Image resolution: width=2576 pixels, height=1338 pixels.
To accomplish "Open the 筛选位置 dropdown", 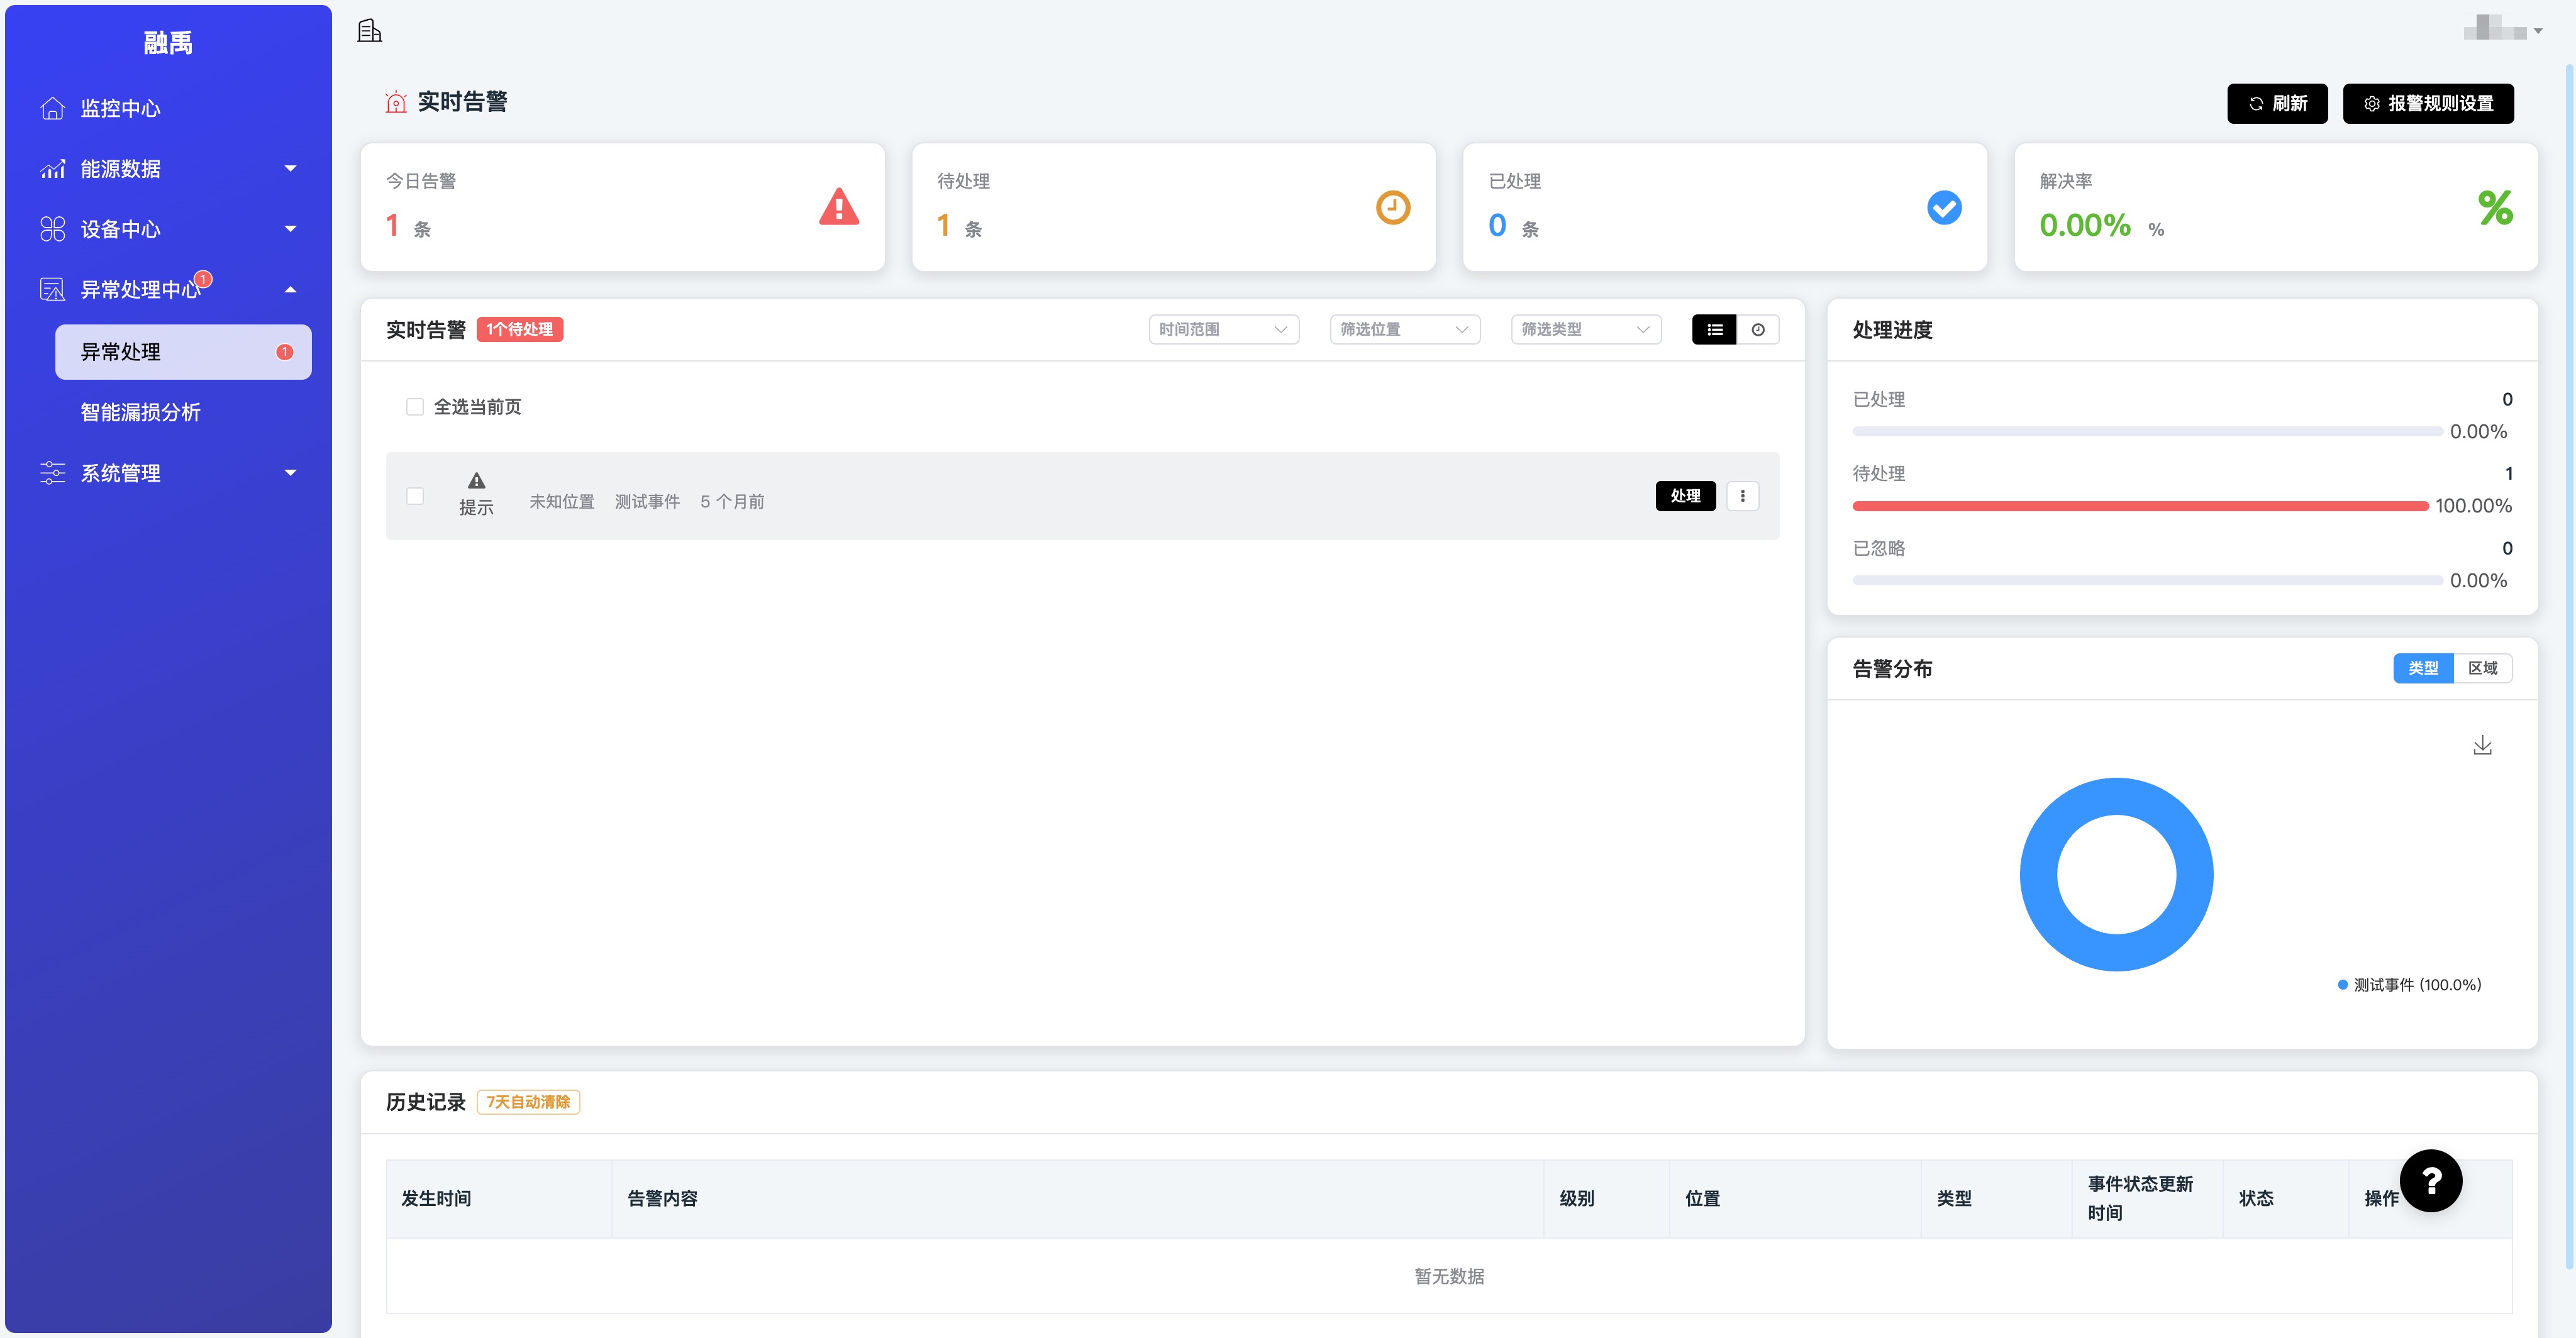I will (1404, 329).
